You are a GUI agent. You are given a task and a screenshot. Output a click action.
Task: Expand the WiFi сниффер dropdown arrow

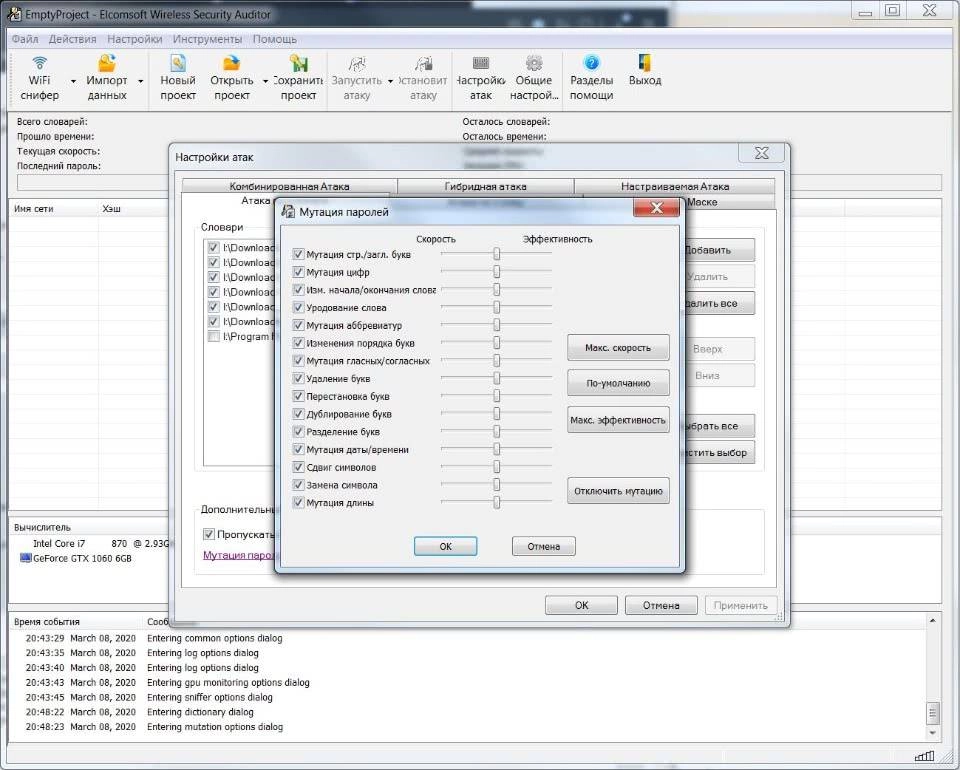click(x=73, y=81)
